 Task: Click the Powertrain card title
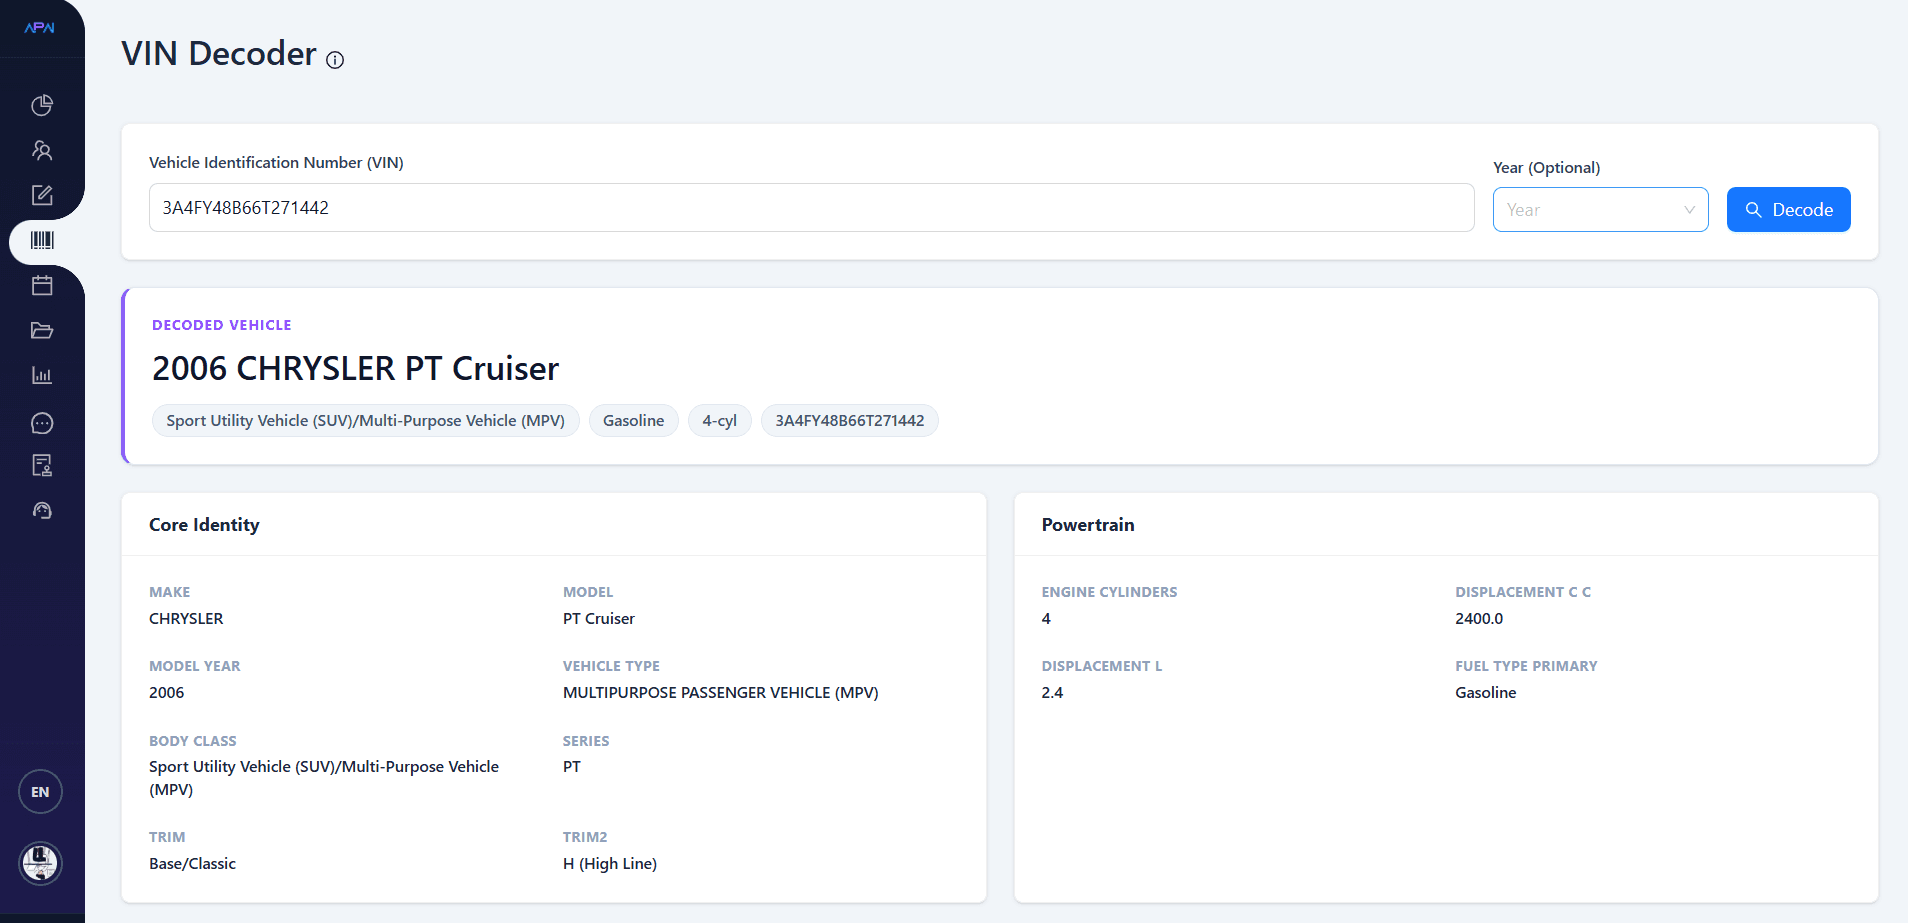[x=1088, y=525]
